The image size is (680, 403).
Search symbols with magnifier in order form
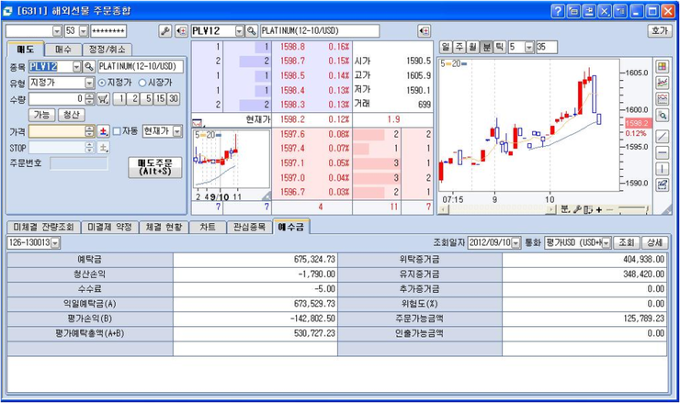click(89, 67)
